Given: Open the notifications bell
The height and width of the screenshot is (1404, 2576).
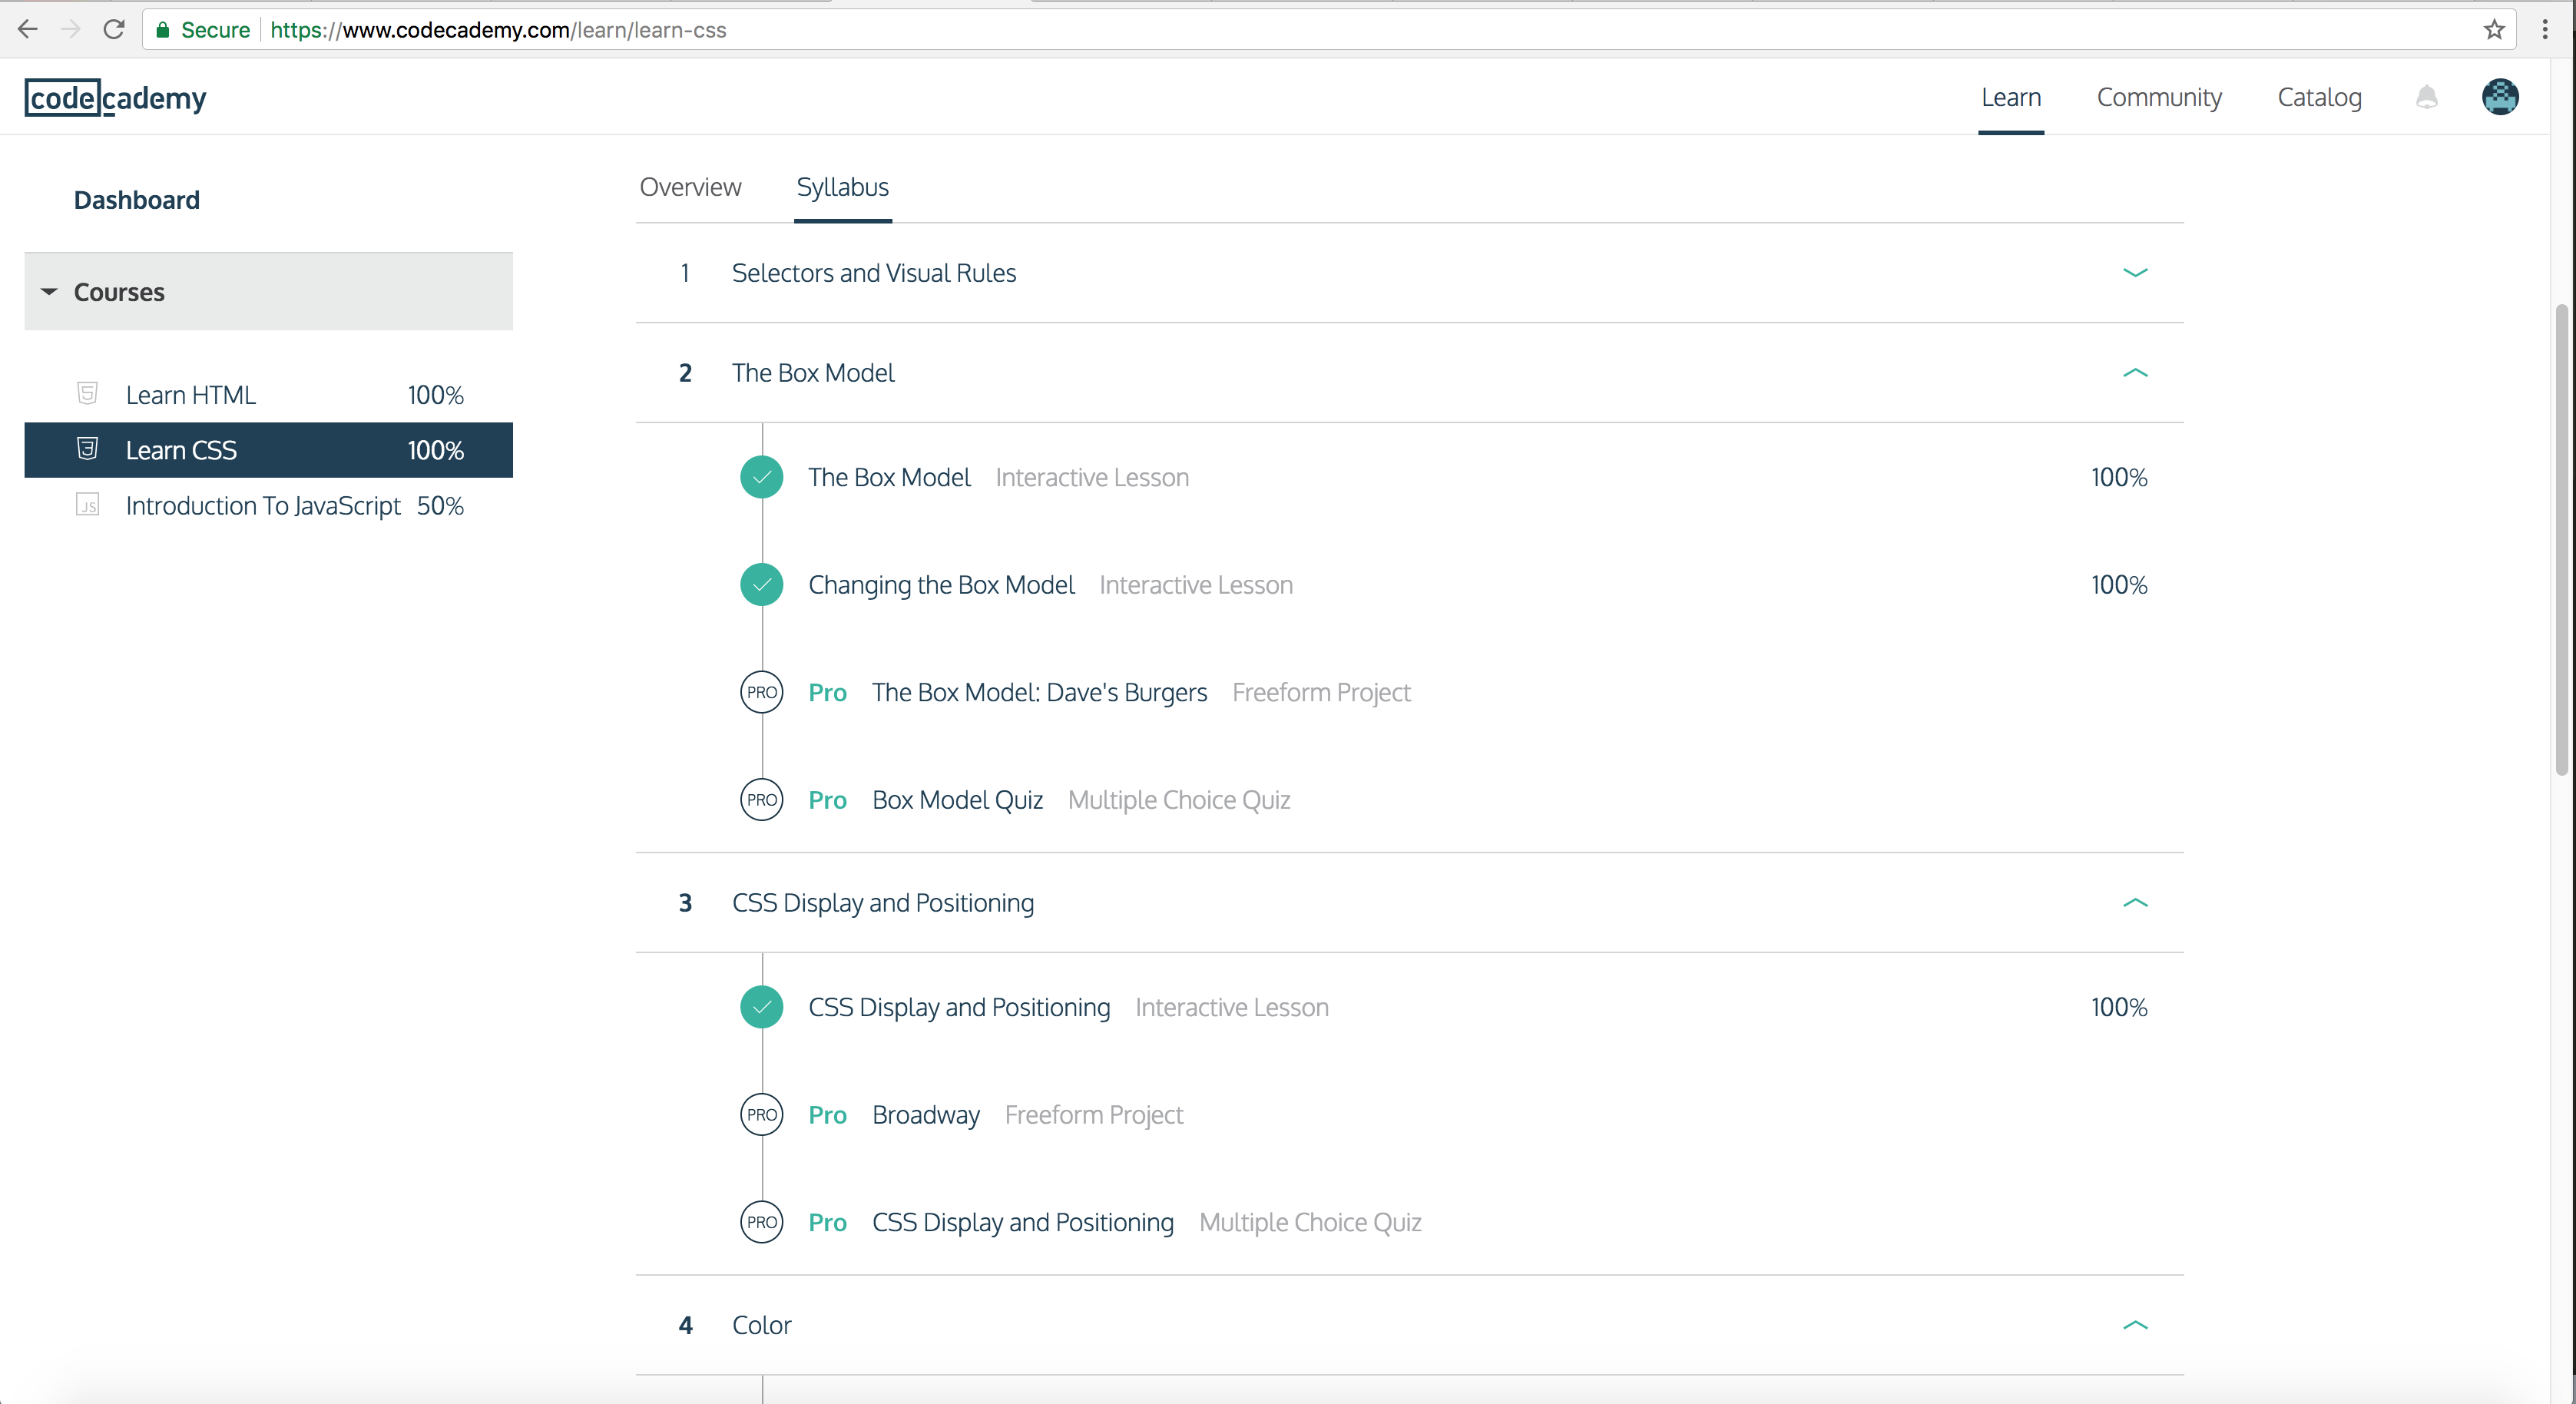Looking at the screenshot, I should coord(2427,97).
